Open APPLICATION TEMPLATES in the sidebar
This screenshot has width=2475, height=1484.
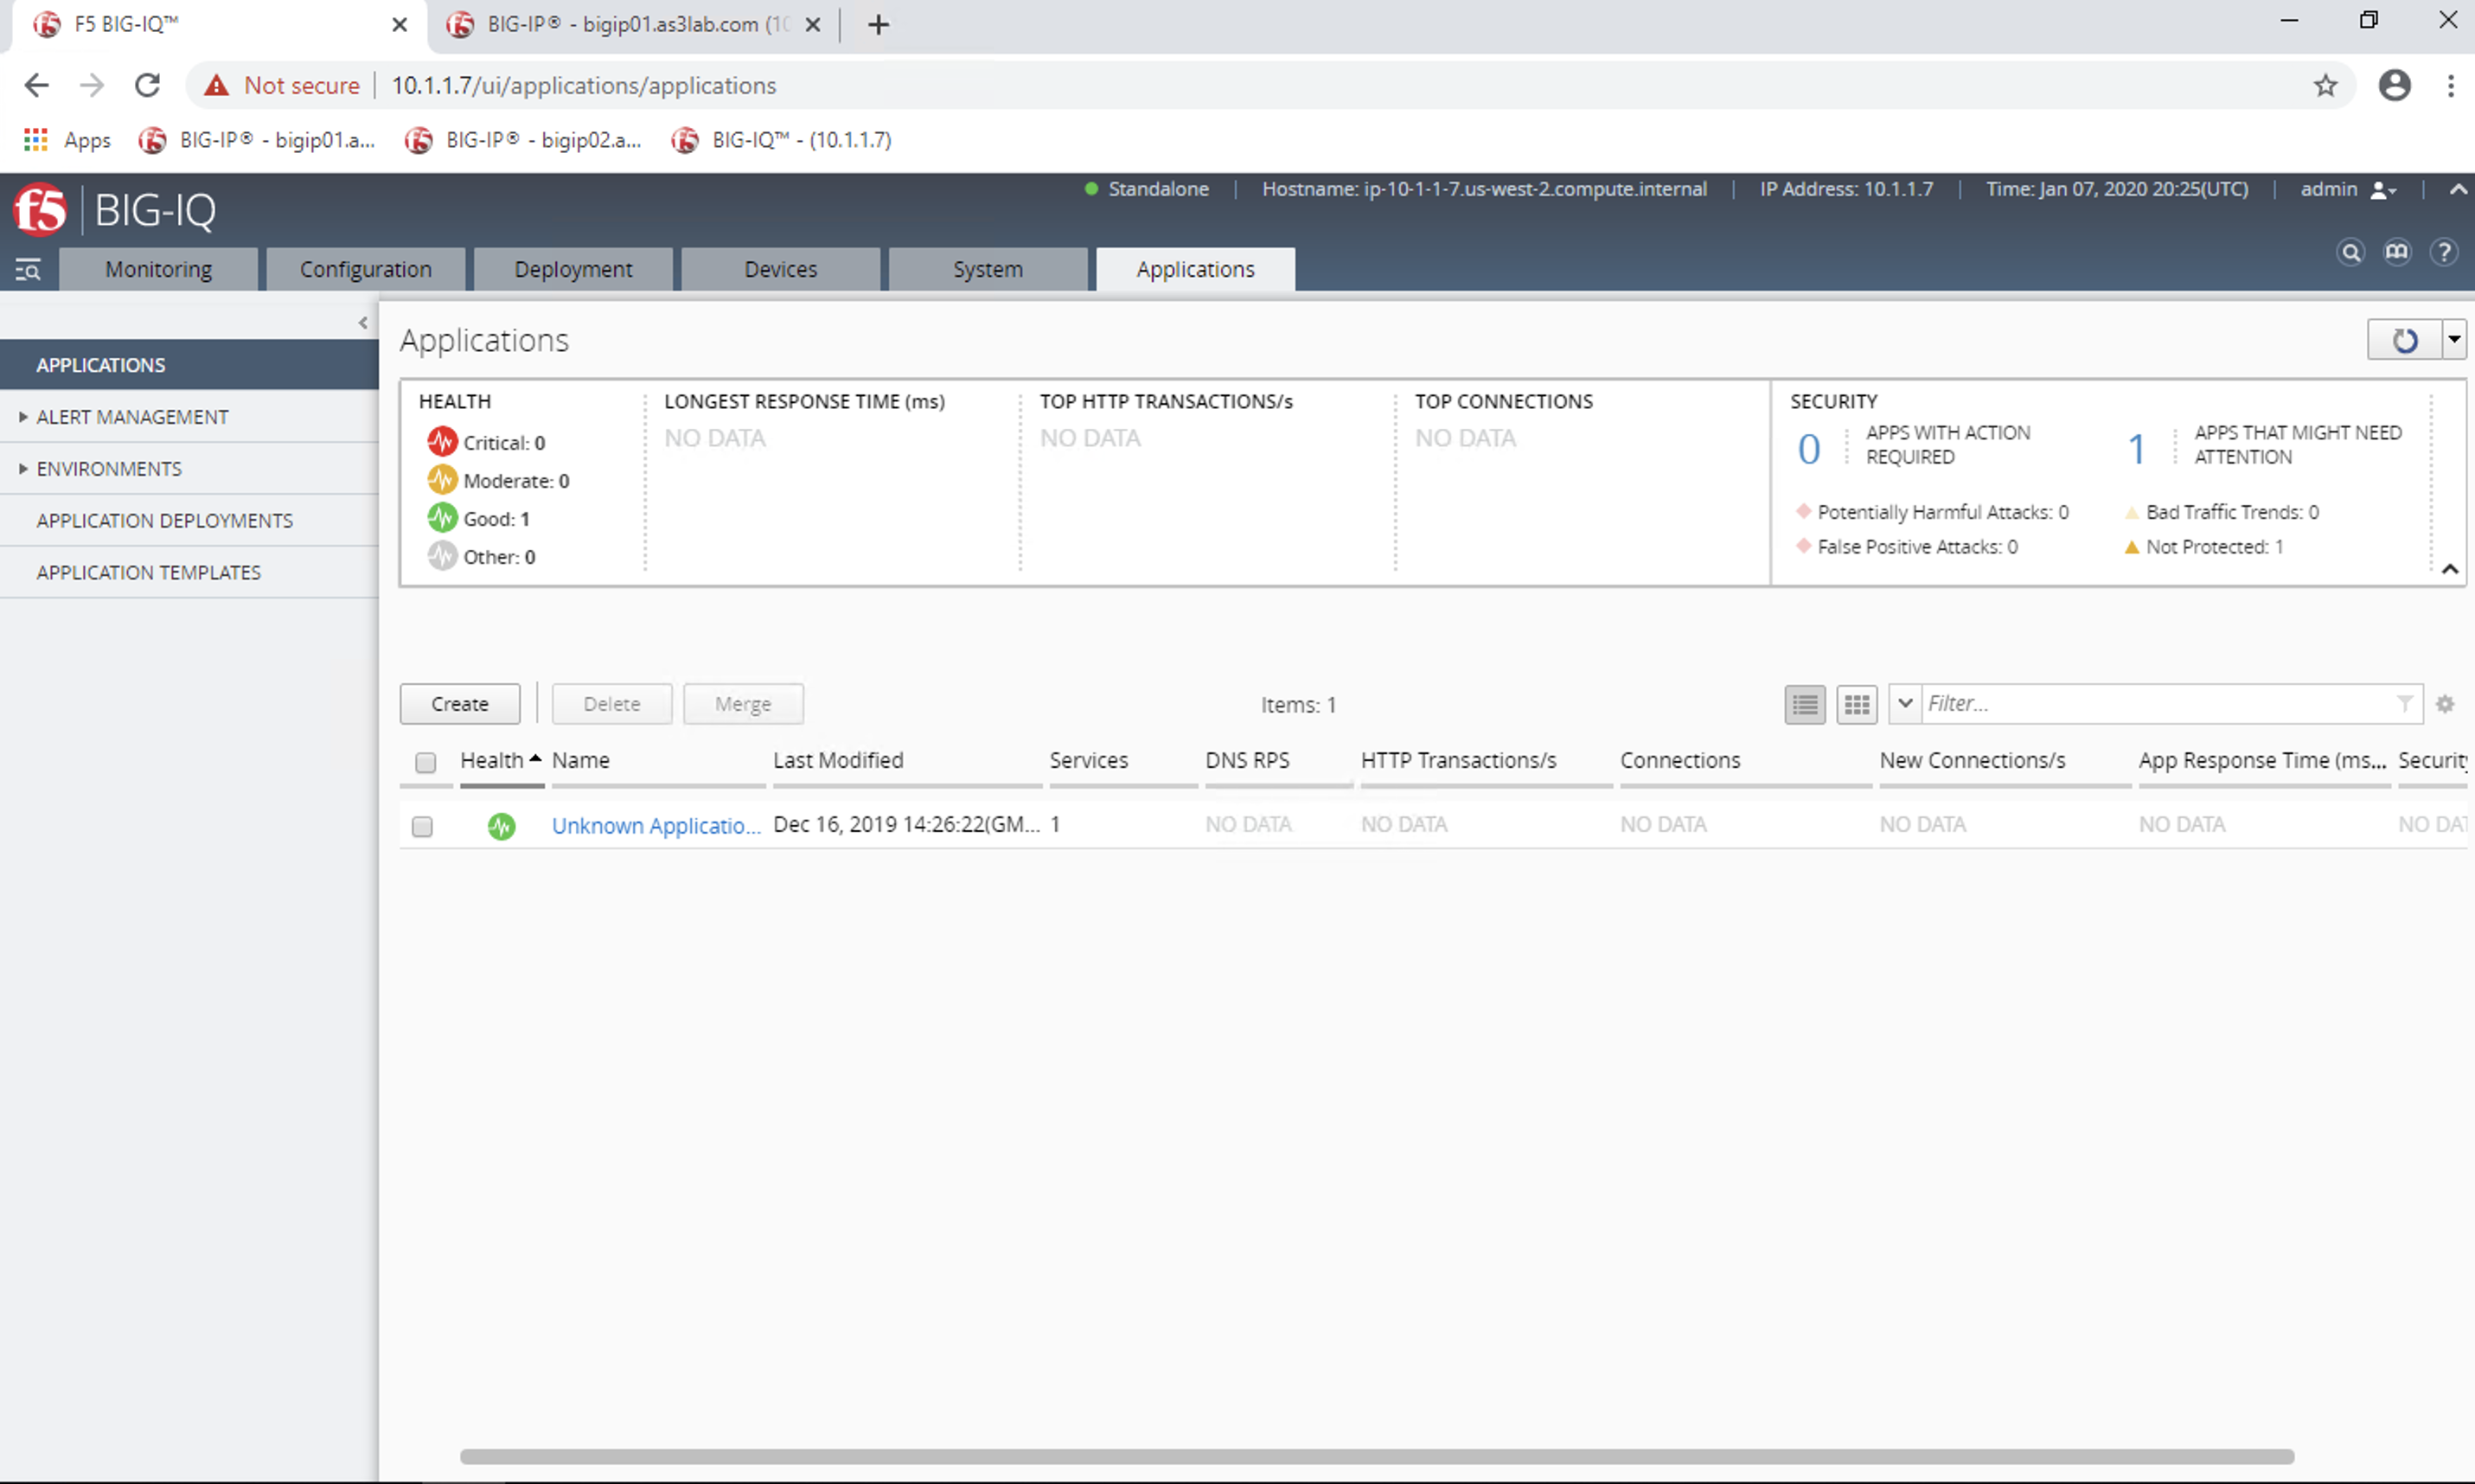coord(149,573)
